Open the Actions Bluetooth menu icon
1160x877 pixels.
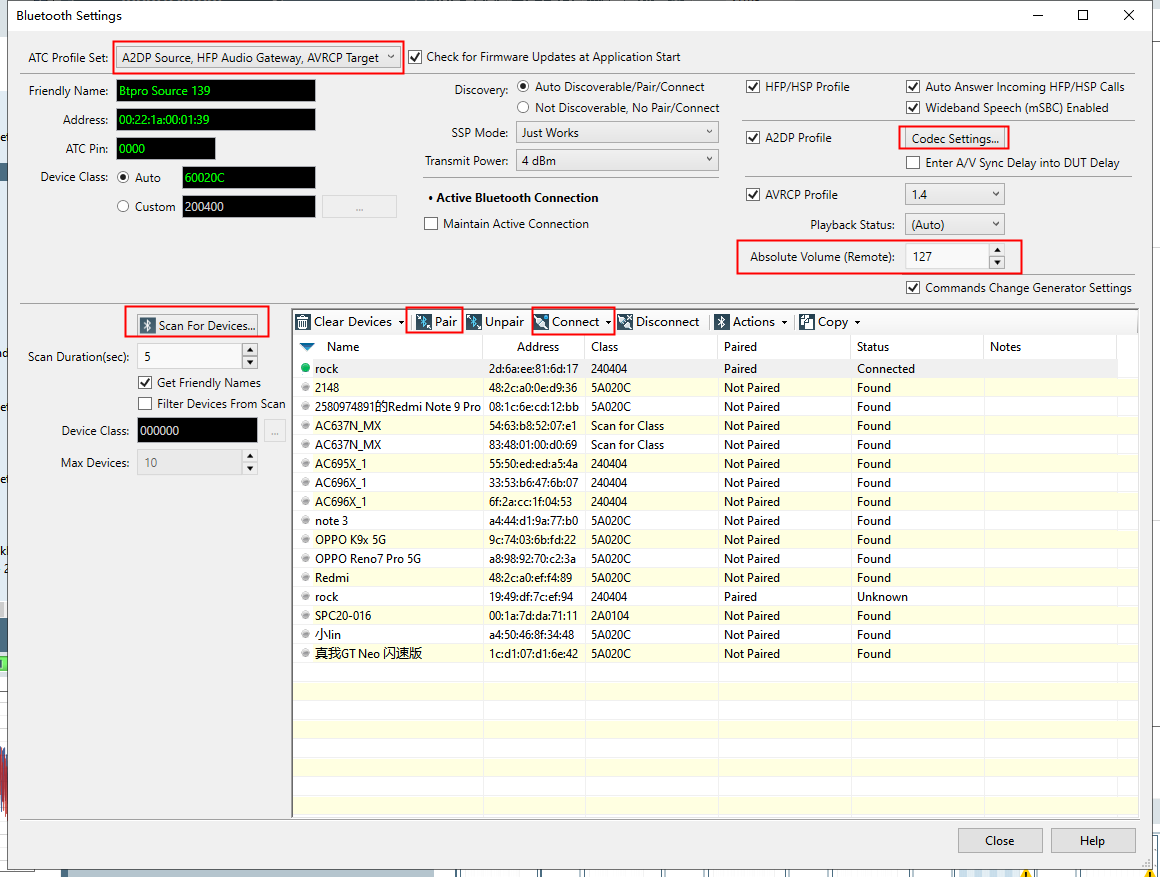pos(722,322)
